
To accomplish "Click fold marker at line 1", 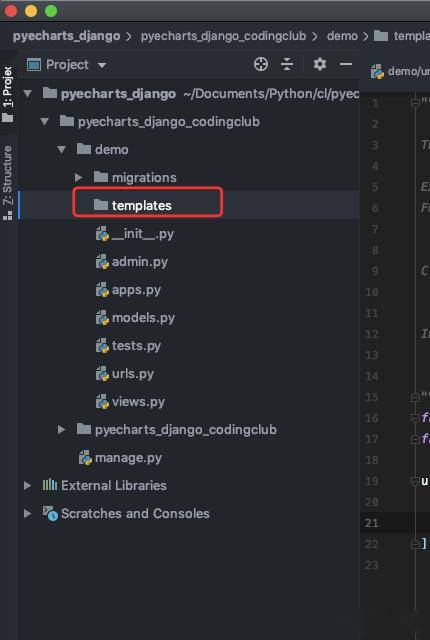I will tap(415, 103).
